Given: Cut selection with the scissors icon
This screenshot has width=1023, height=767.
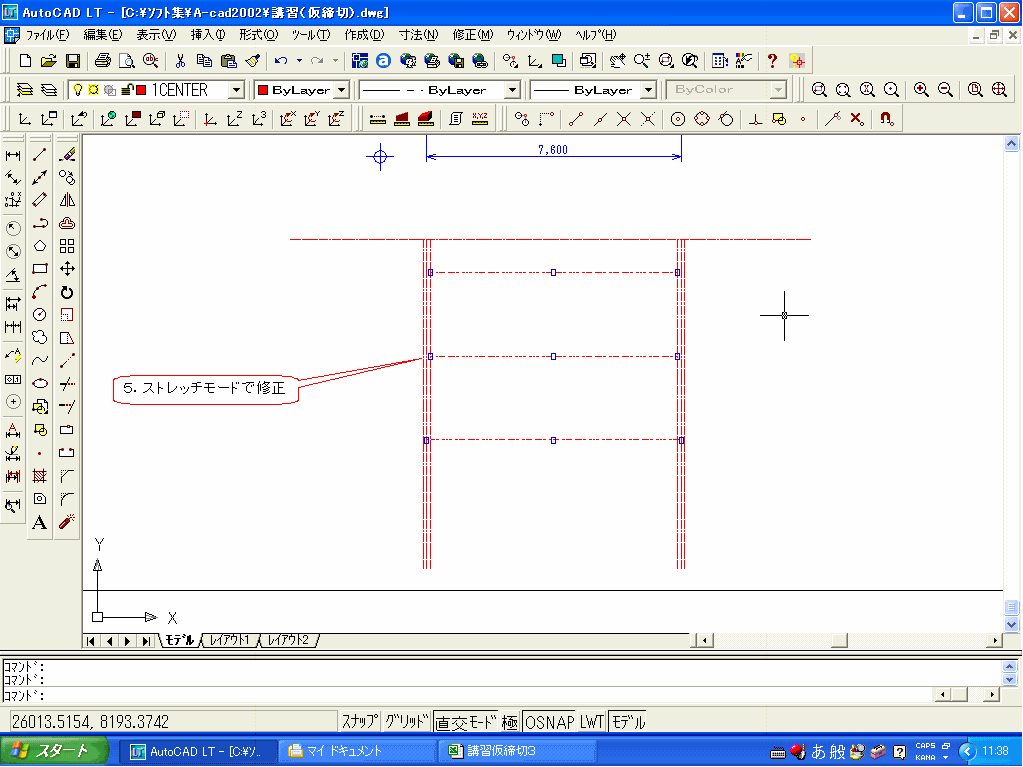Looking at the screenshot, I should [x=180, y=61].
